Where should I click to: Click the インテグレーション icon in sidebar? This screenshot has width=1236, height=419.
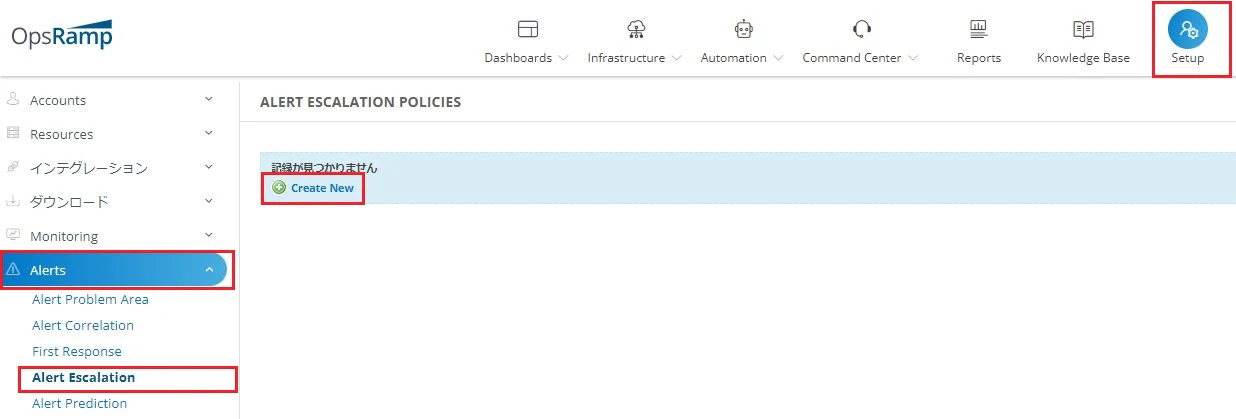(13, 167)
